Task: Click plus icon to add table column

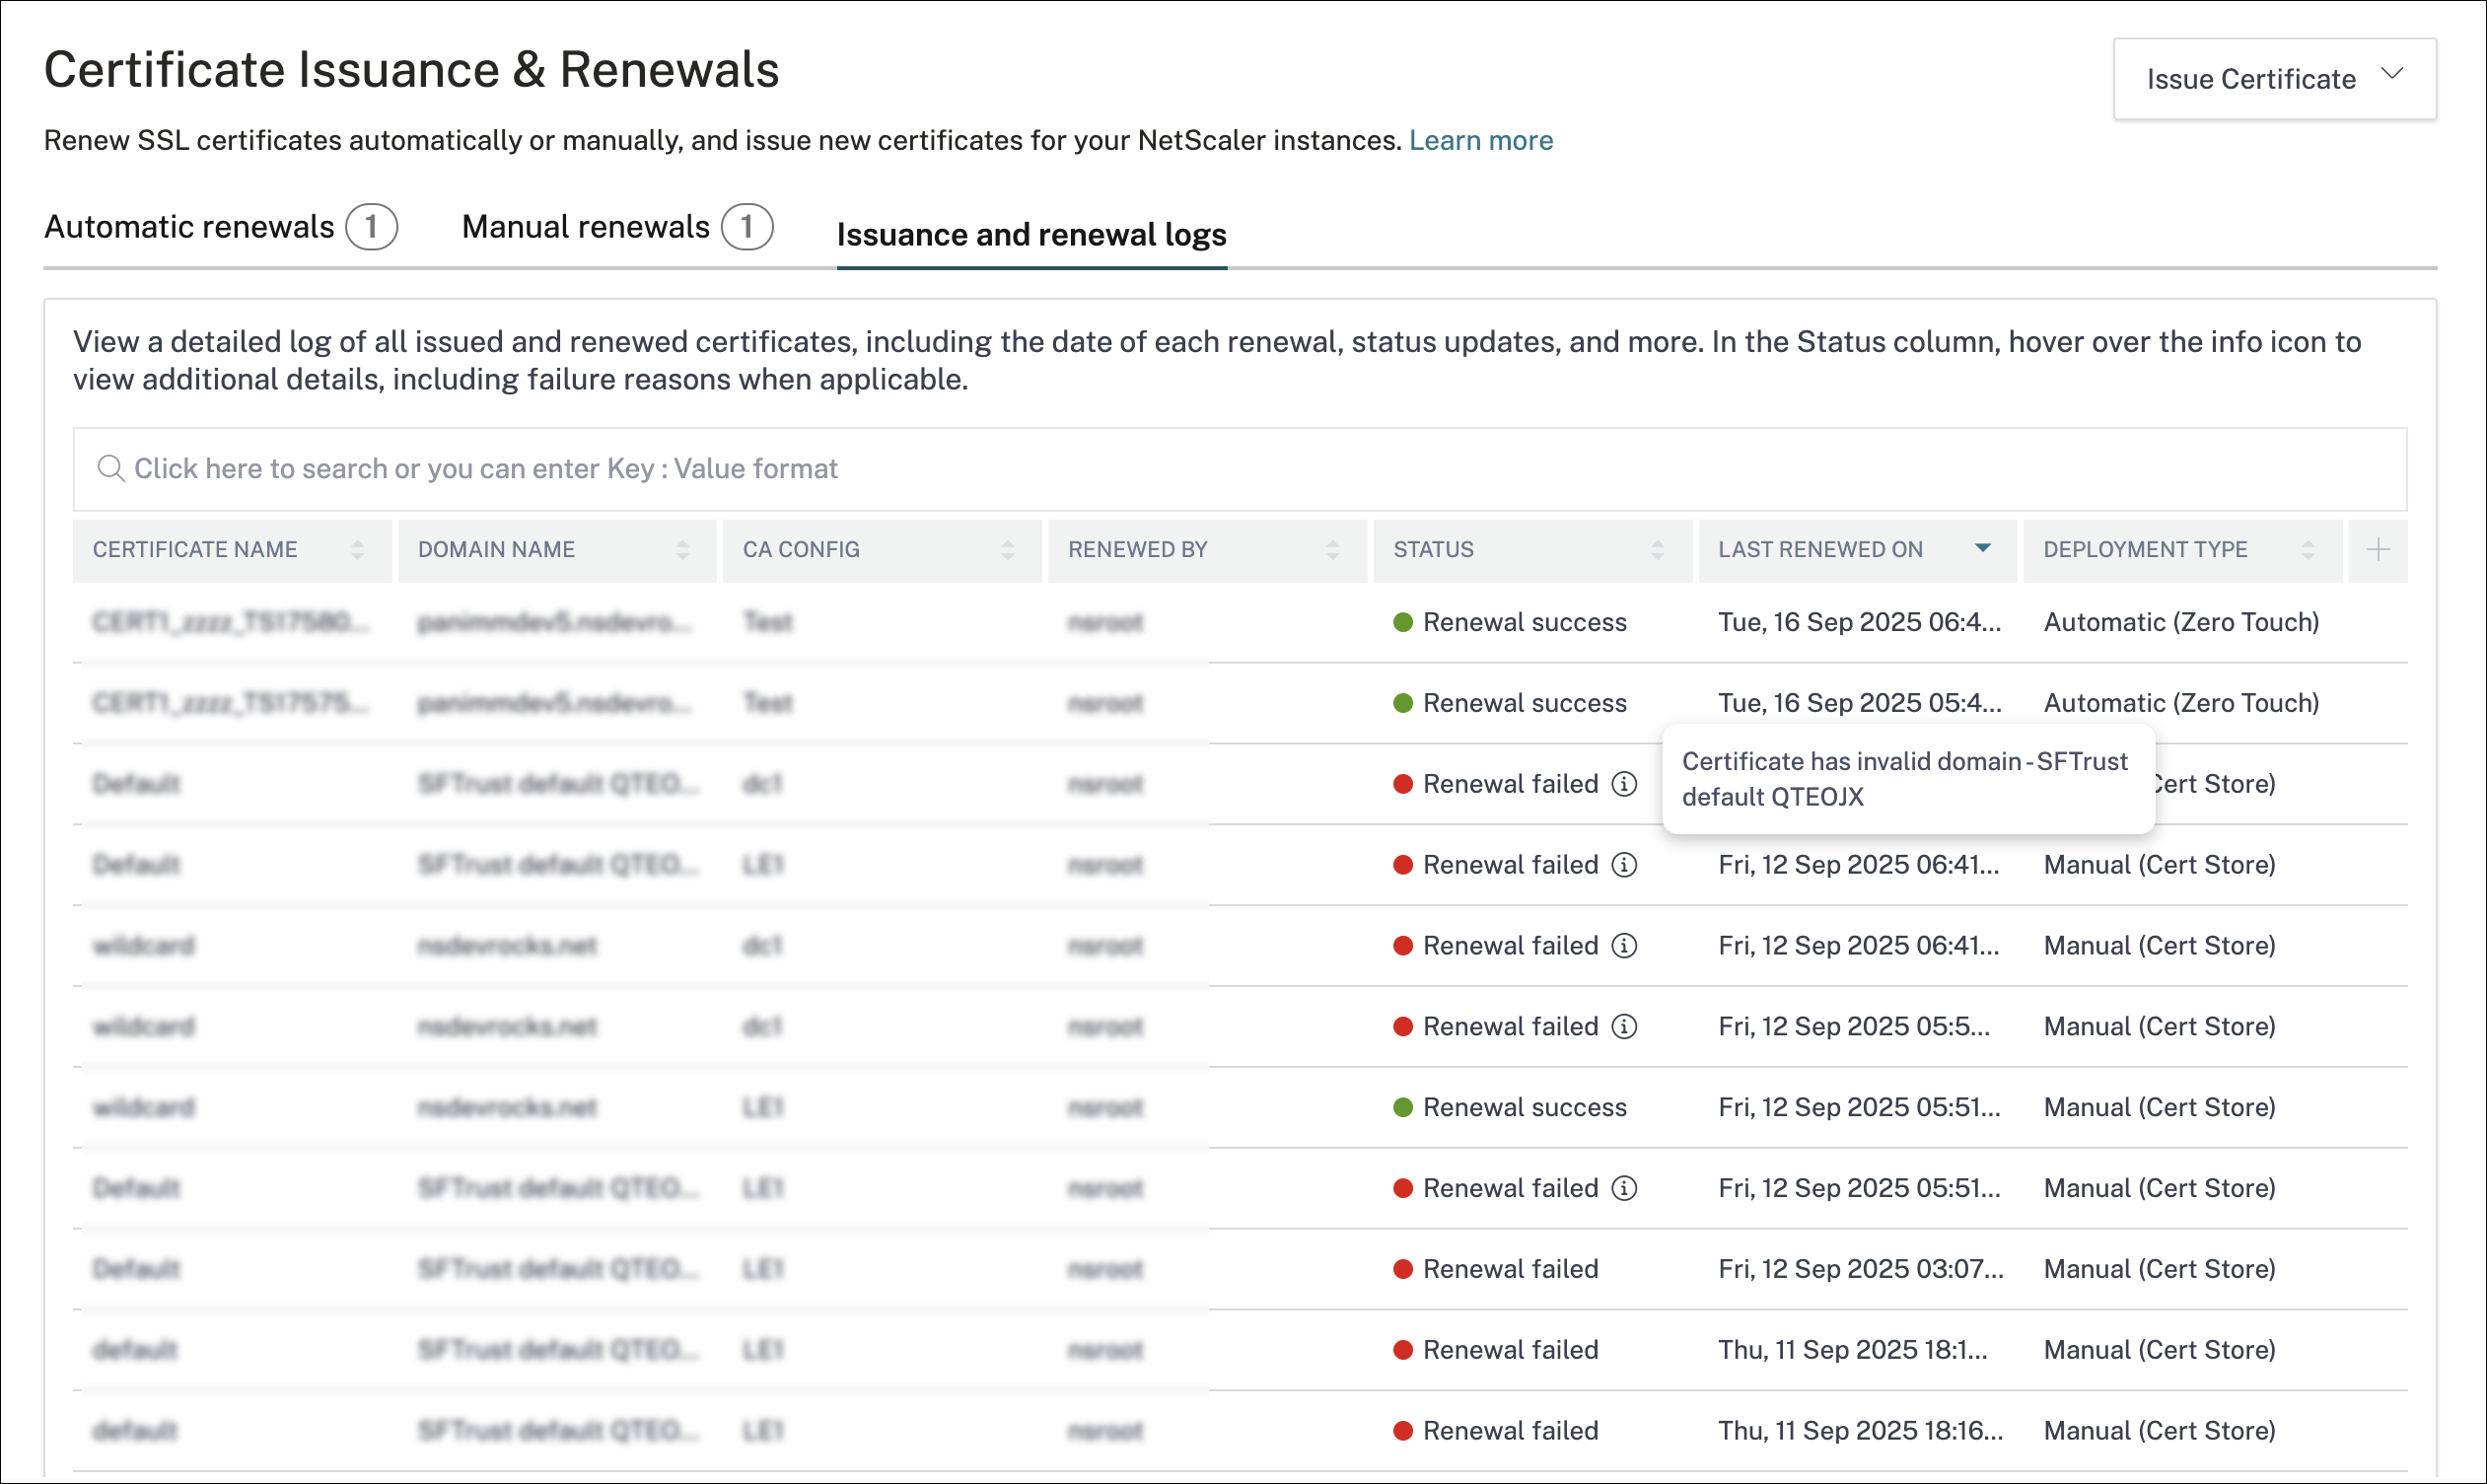Action: pos(2378,549)
